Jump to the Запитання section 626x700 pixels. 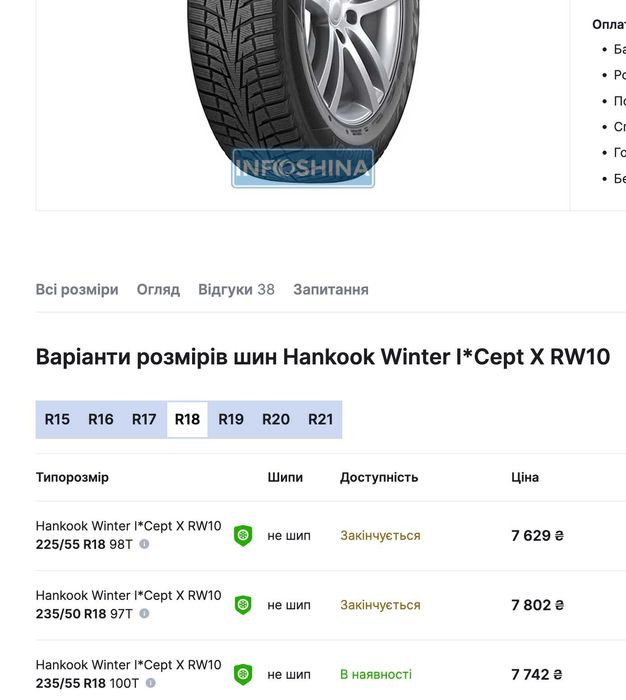coord(331,290)
